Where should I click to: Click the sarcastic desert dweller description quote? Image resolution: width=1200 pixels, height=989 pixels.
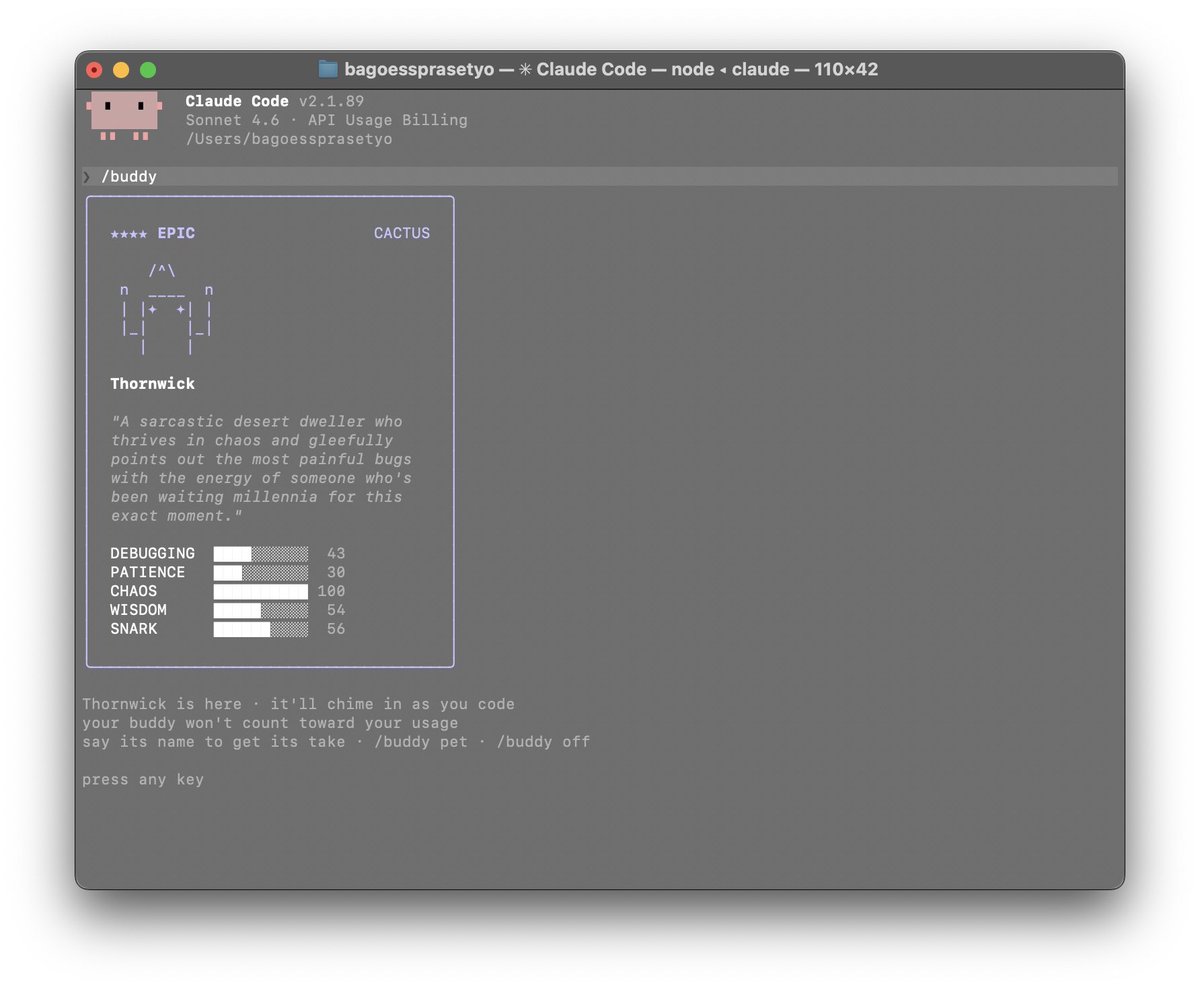point(261,469)
